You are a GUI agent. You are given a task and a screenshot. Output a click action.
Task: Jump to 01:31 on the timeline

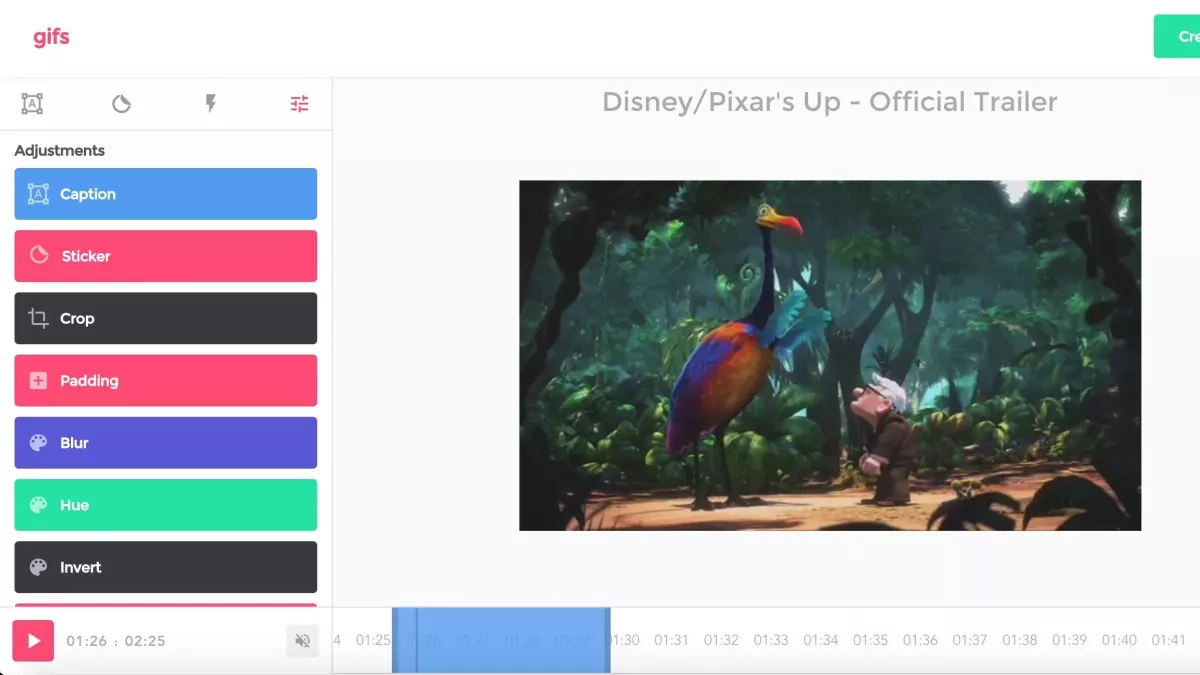[671, 640]
